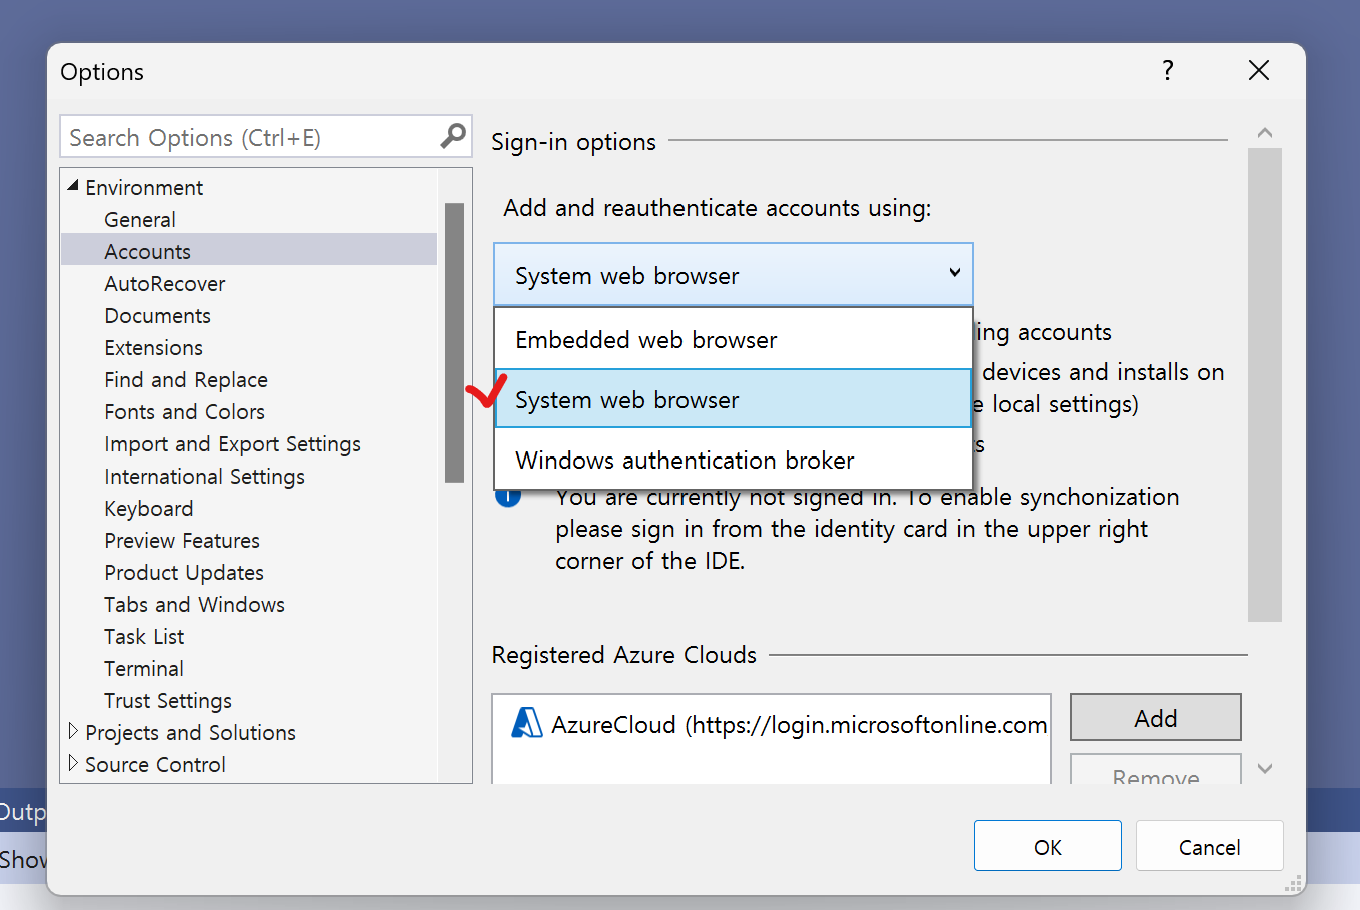This screenshot has width=1360, height=910.
Task: Click the right pane scroll down arrow
Action: (1265, 768)
